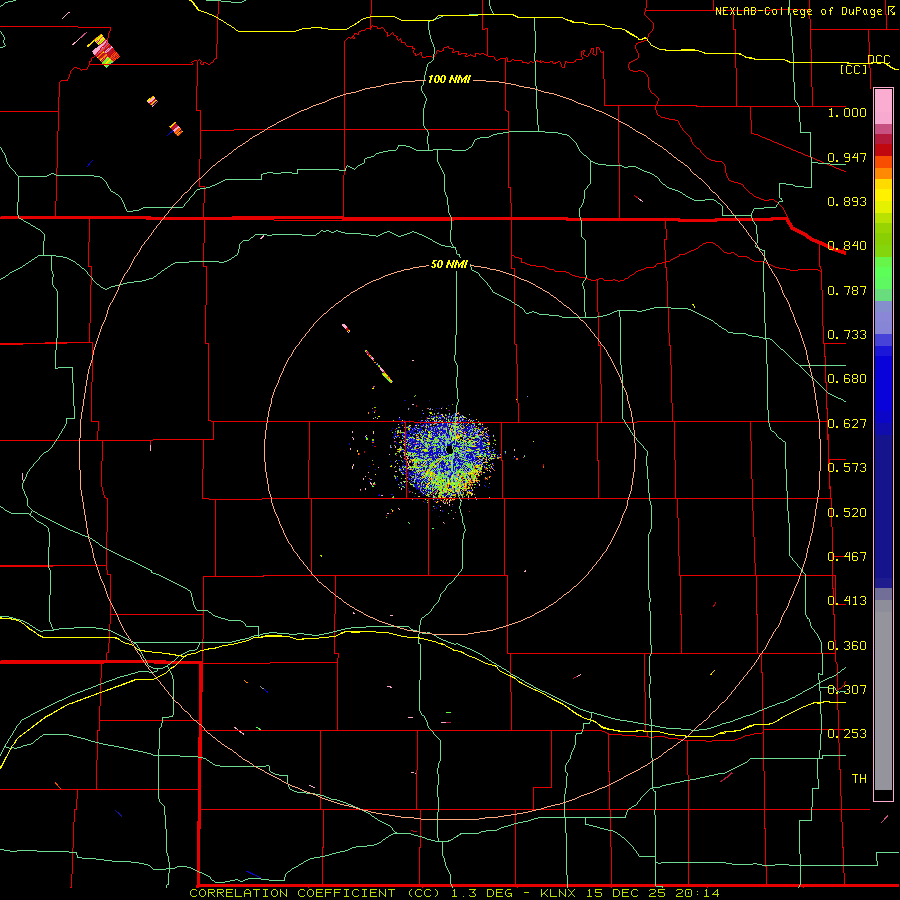Click the KLNX station identifier in caption
900x900 pixels.
click(x=560, y=893)
